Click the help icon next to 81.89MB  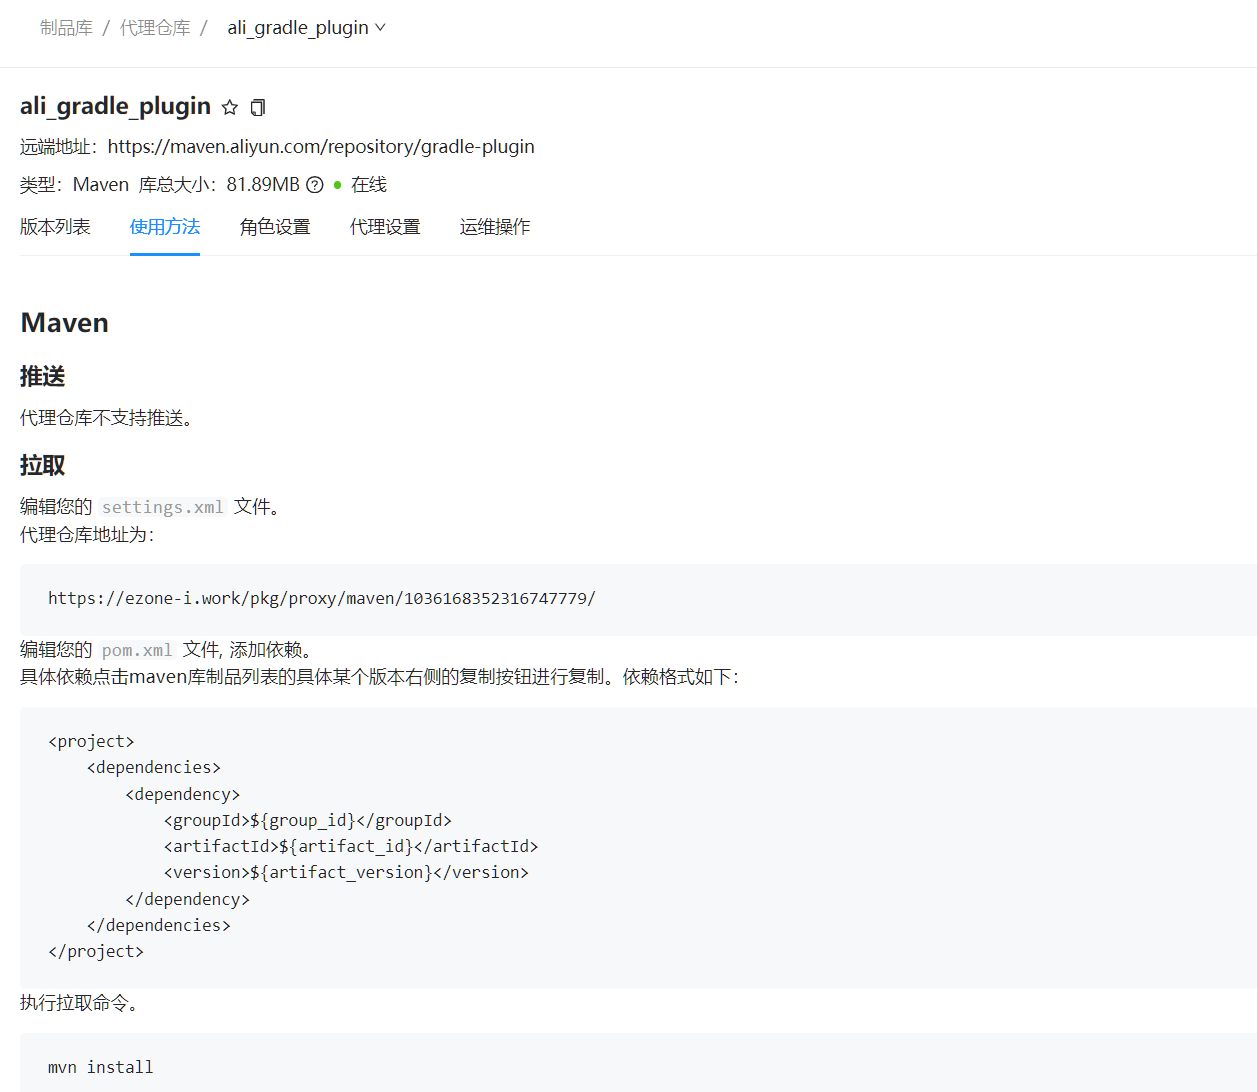315,185
